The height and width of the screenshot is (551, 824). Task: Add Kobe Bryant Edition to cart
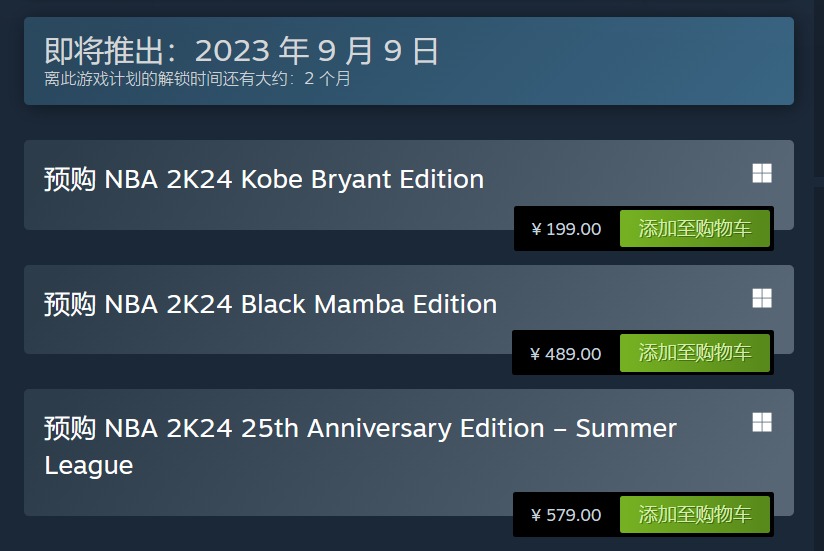tap(695, 229)
